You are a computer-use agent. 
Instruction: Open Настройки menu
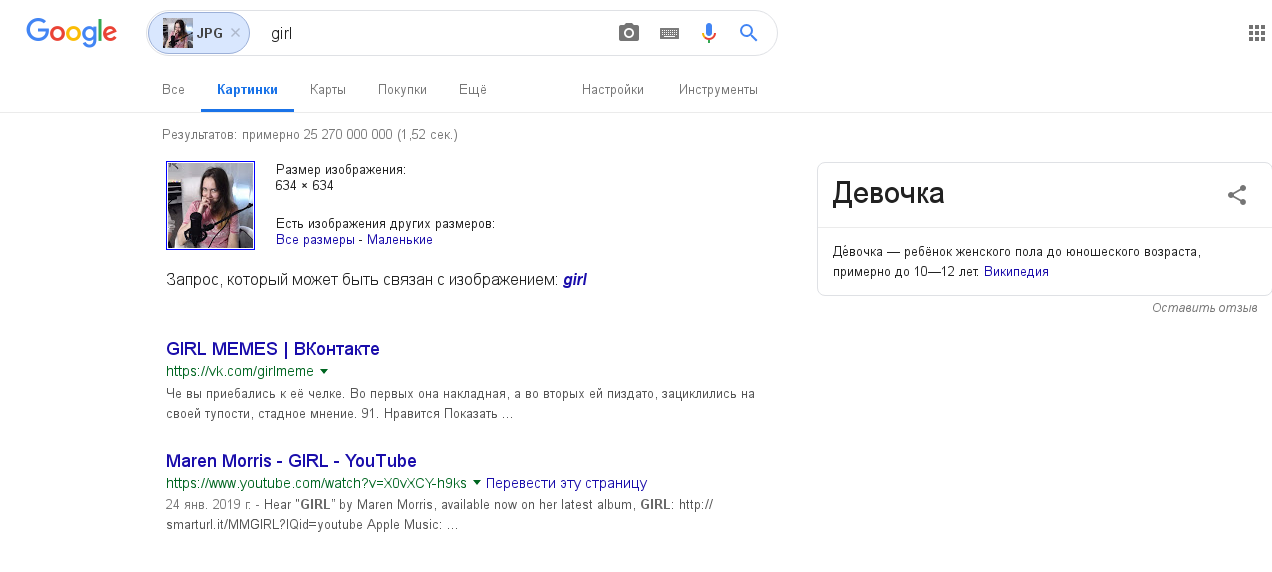[613, 89]
